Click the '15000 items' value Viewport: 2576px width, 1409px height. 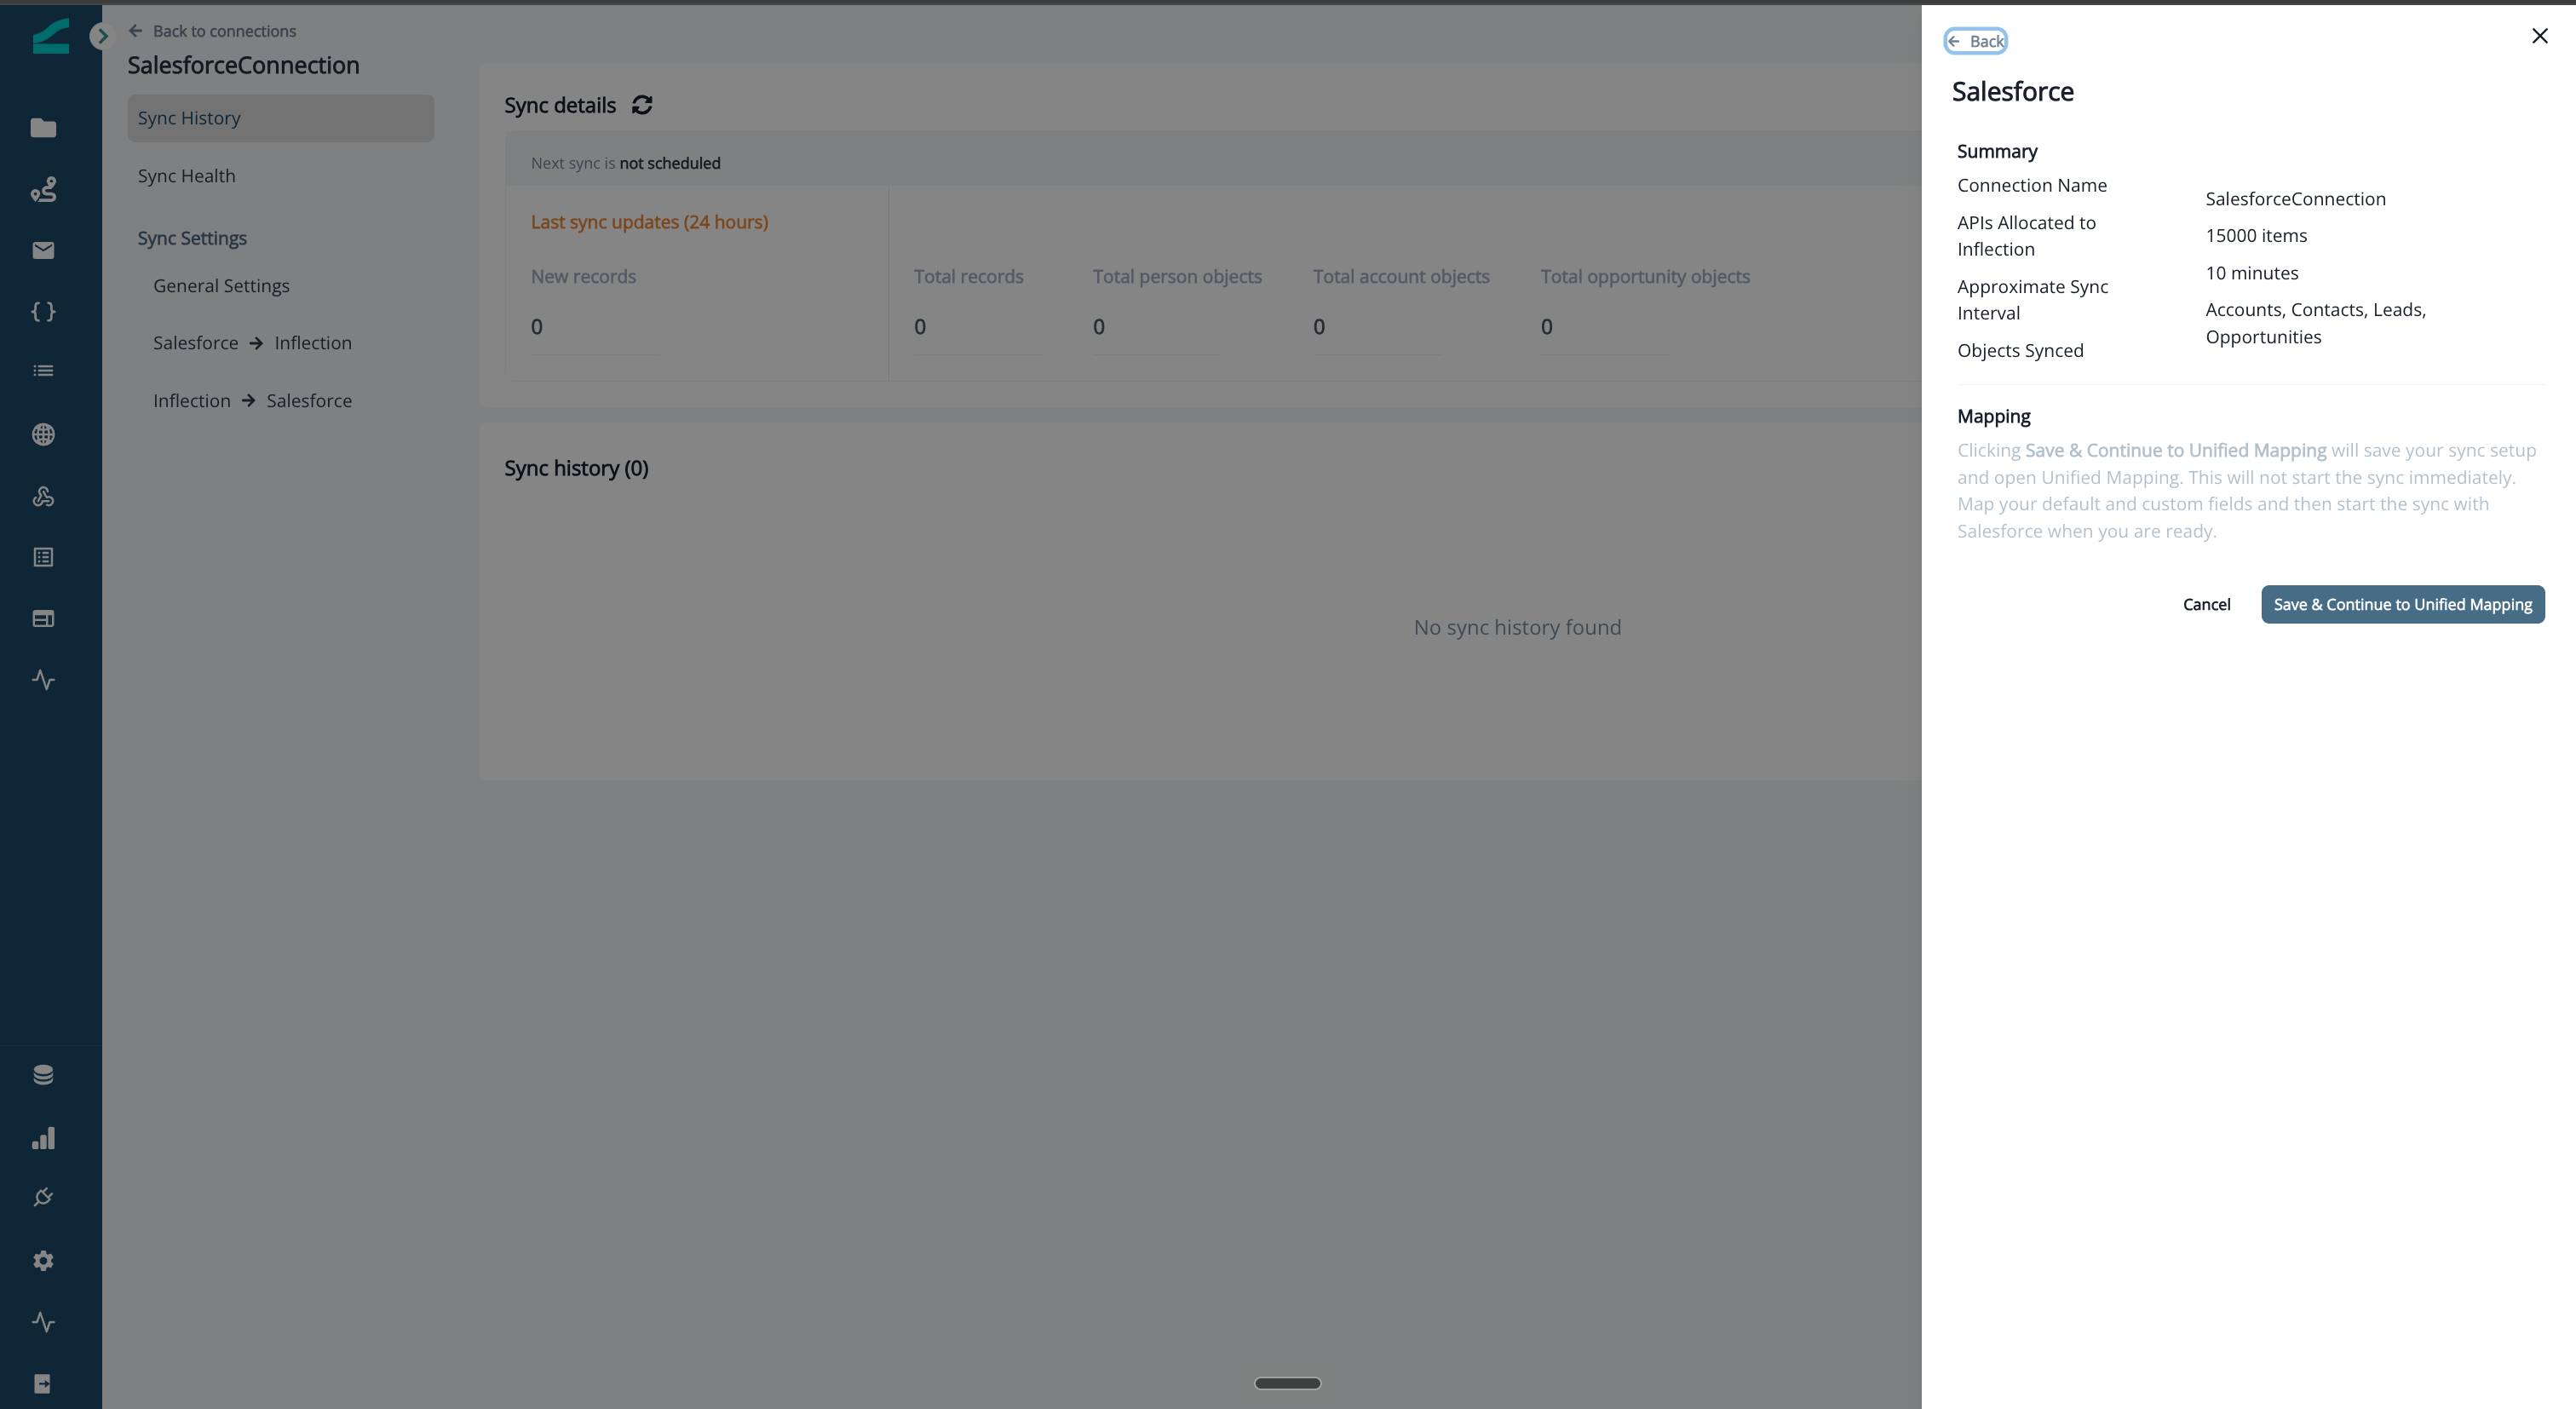[x=2256, y=236]
